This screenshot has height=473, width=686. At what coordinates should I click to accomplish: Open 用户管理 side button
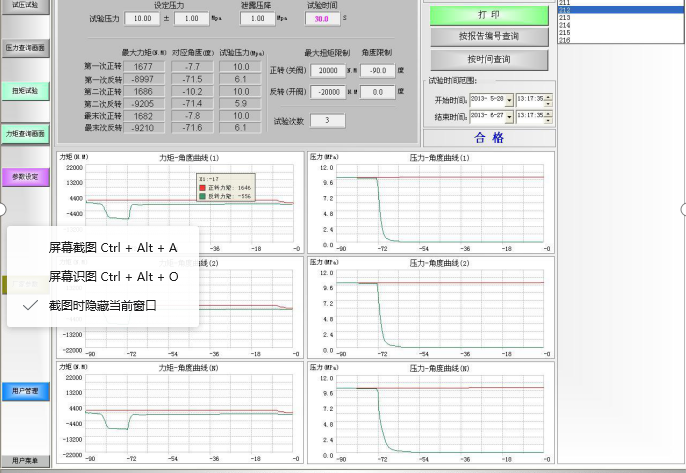click(x=24, y=390)
